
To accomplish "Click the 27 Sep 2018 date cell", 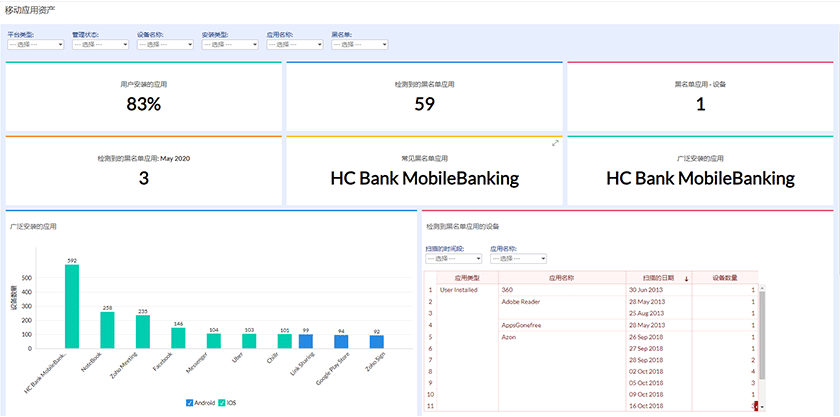I will click(x=659, y=348).
